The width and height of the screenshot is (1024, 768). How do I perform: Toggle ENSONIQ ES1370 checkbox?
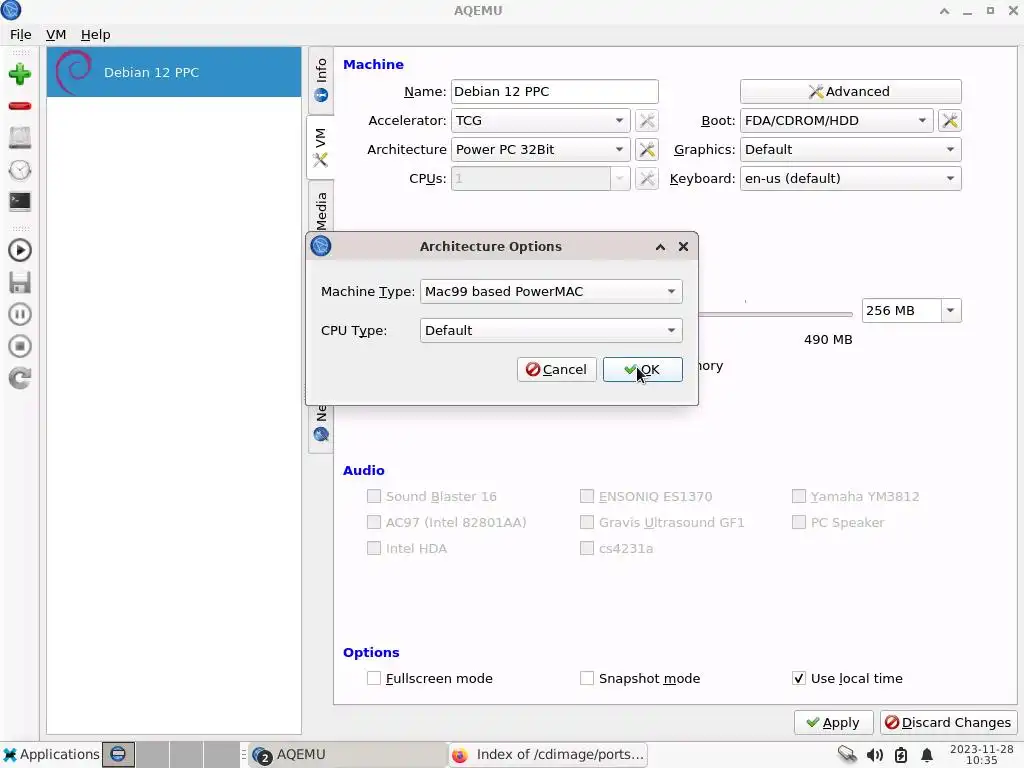(586, 496)
